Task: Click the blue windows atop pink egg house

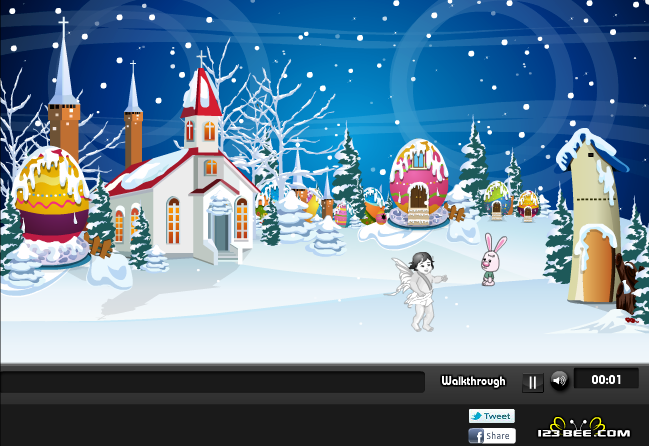Action: point(418,159)
